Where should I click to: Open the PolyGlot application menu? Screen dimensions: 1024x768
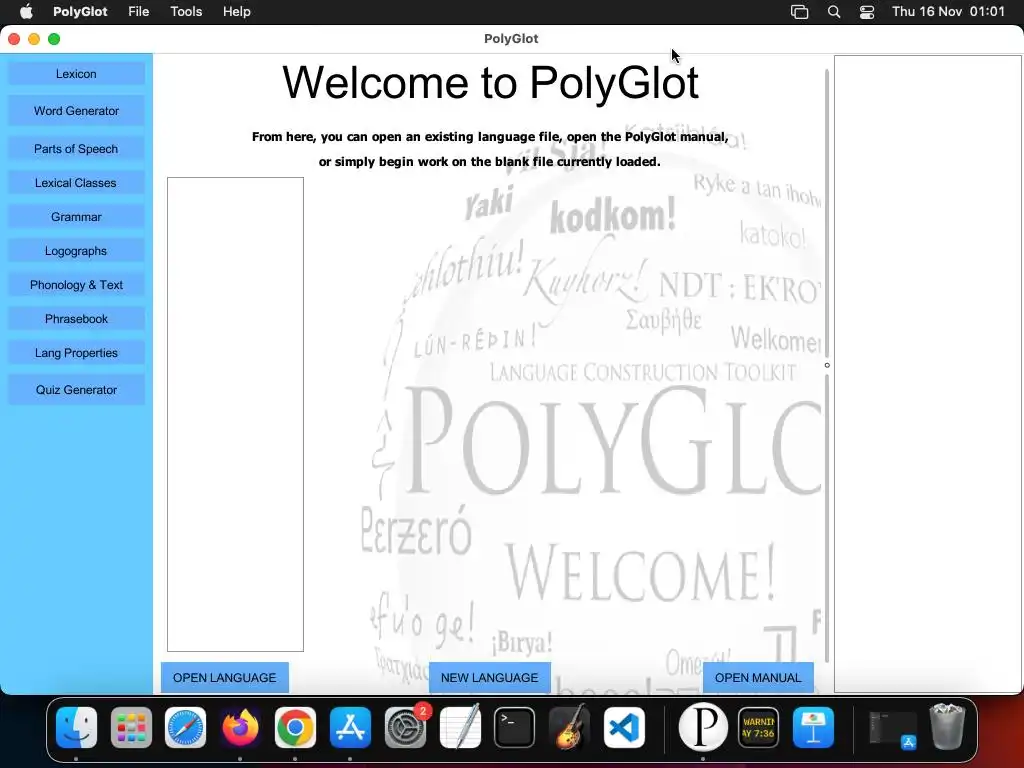(80, 12)
